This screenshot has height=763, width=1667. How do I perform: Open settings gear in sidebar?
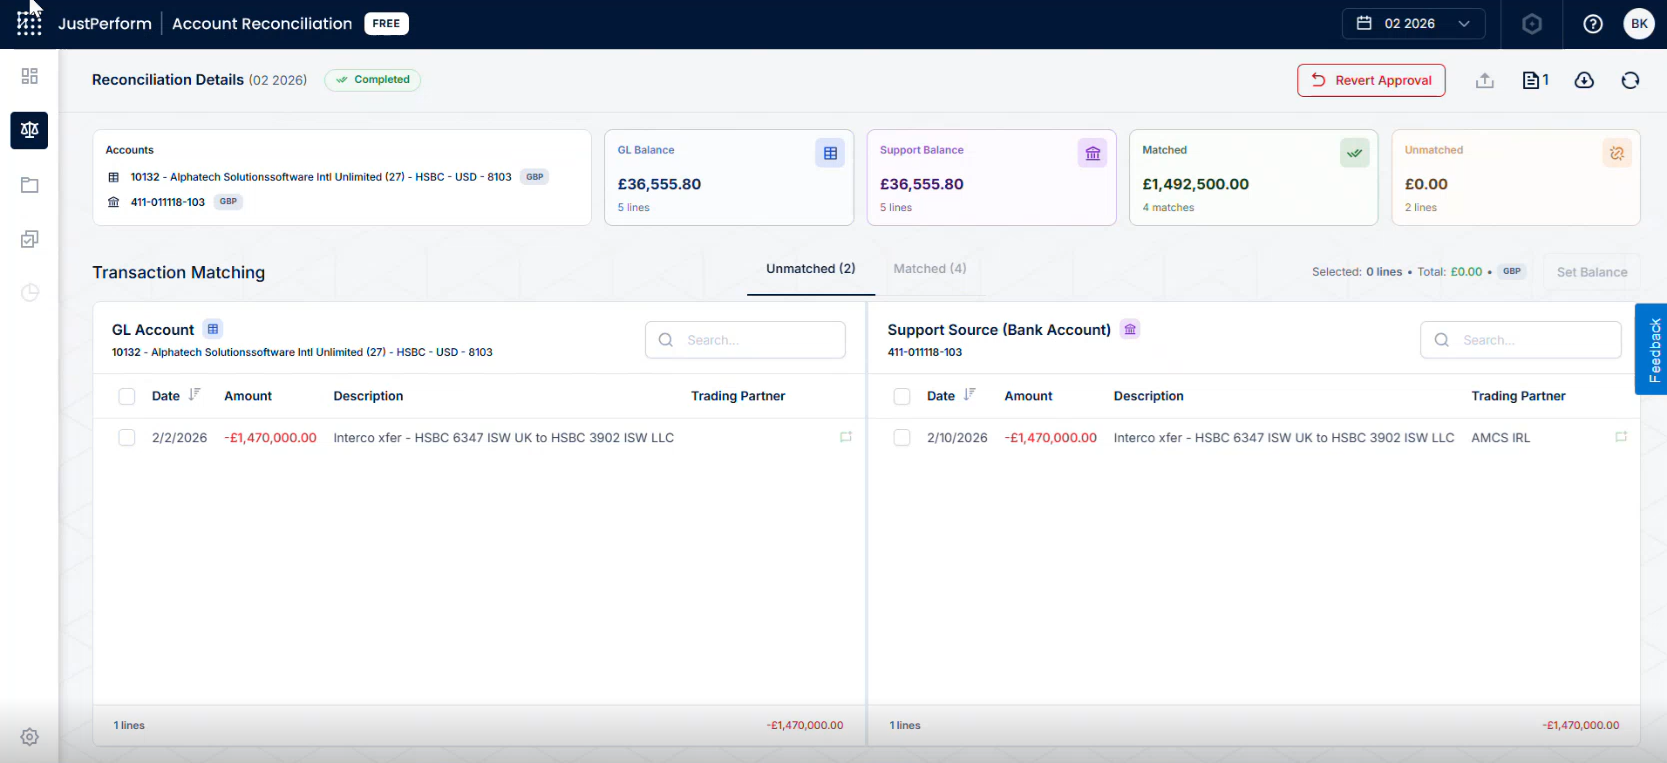pyautogui.click(x=30, y=737)
